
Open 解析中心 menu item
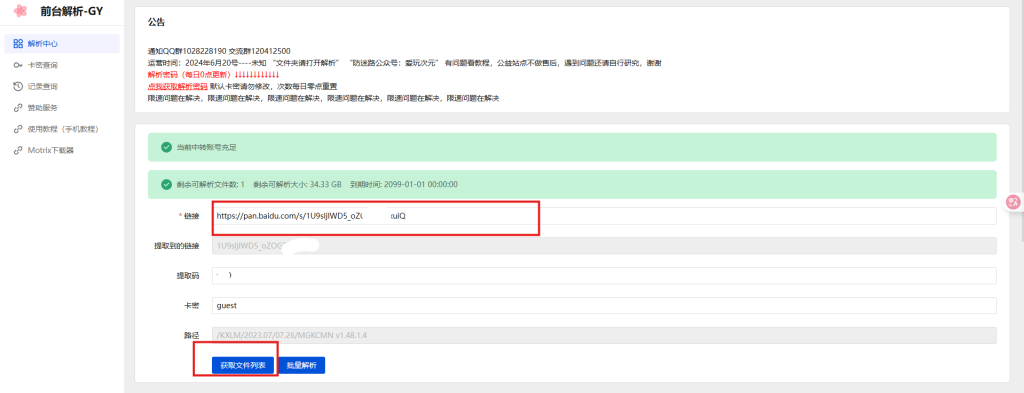pyautogui.click(x=62, y=44)
